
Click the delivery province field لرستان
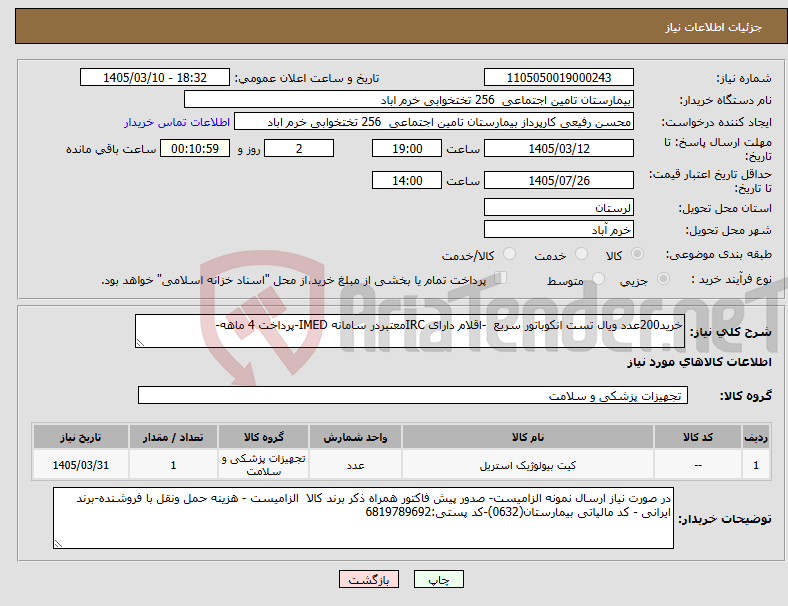[x=558, y=207]
